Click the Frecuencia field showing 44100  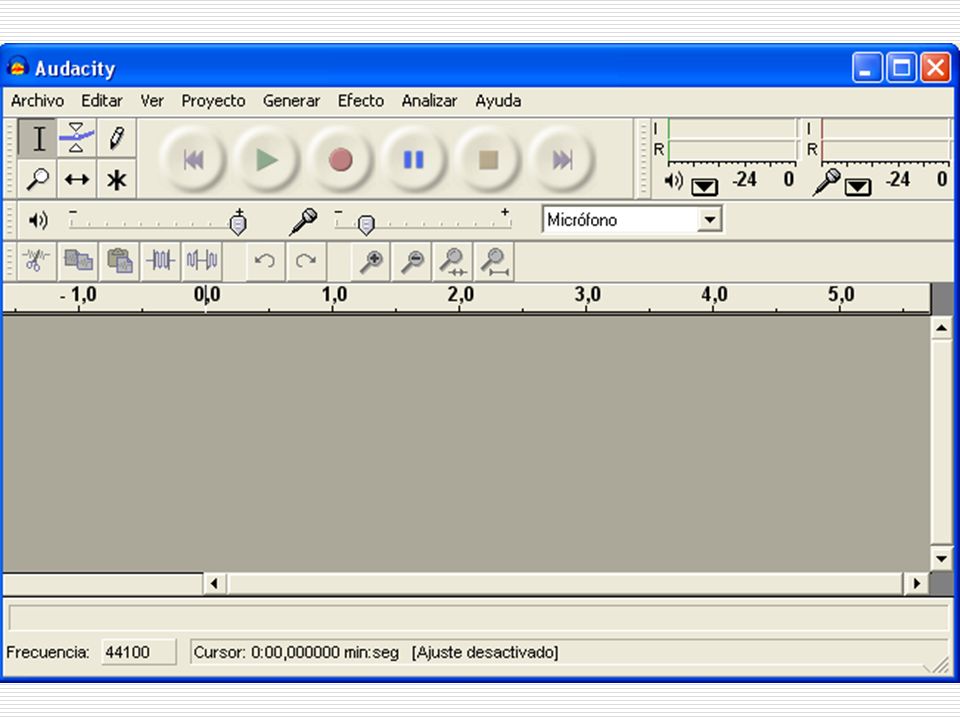click(138, 652)
